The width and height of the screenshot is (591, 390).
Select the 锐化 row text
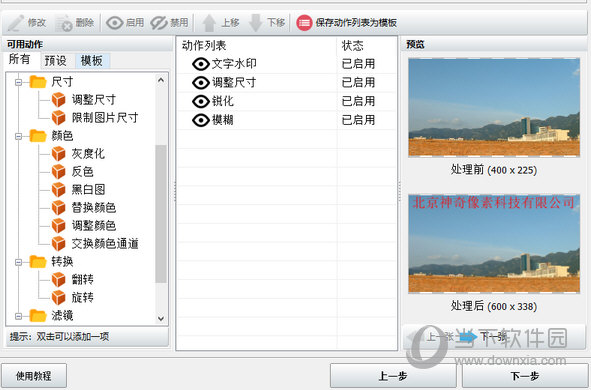click(223, 101)
